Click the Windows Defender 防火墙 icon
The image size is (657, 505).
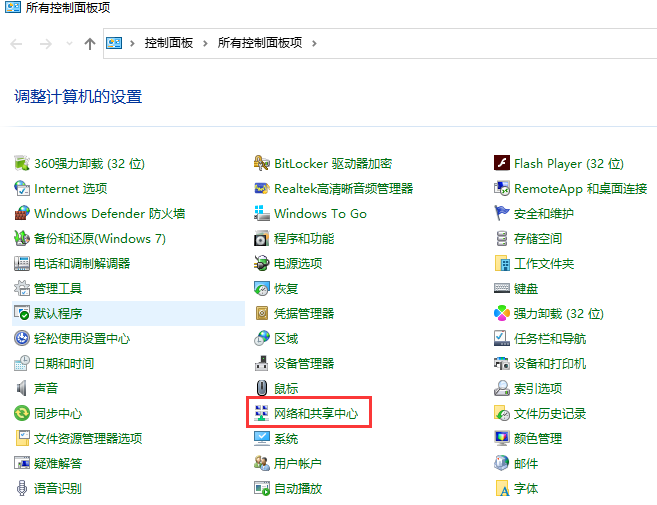[x=23, y=213]
